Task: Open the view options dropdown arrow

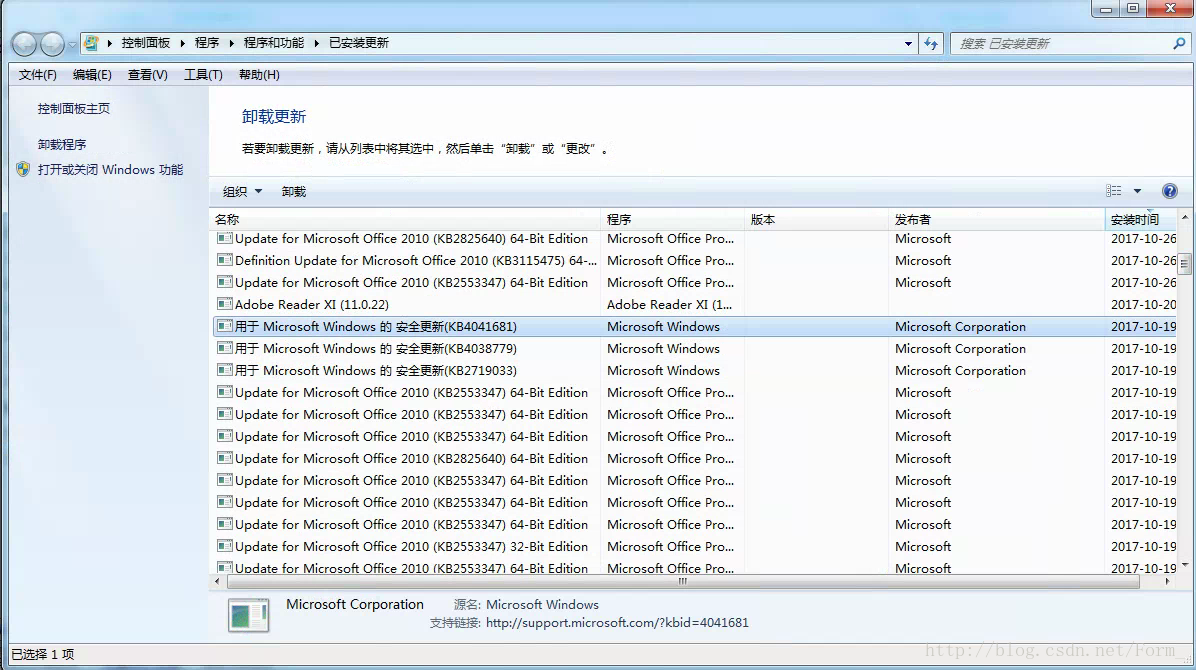Action: point(1137,191)
